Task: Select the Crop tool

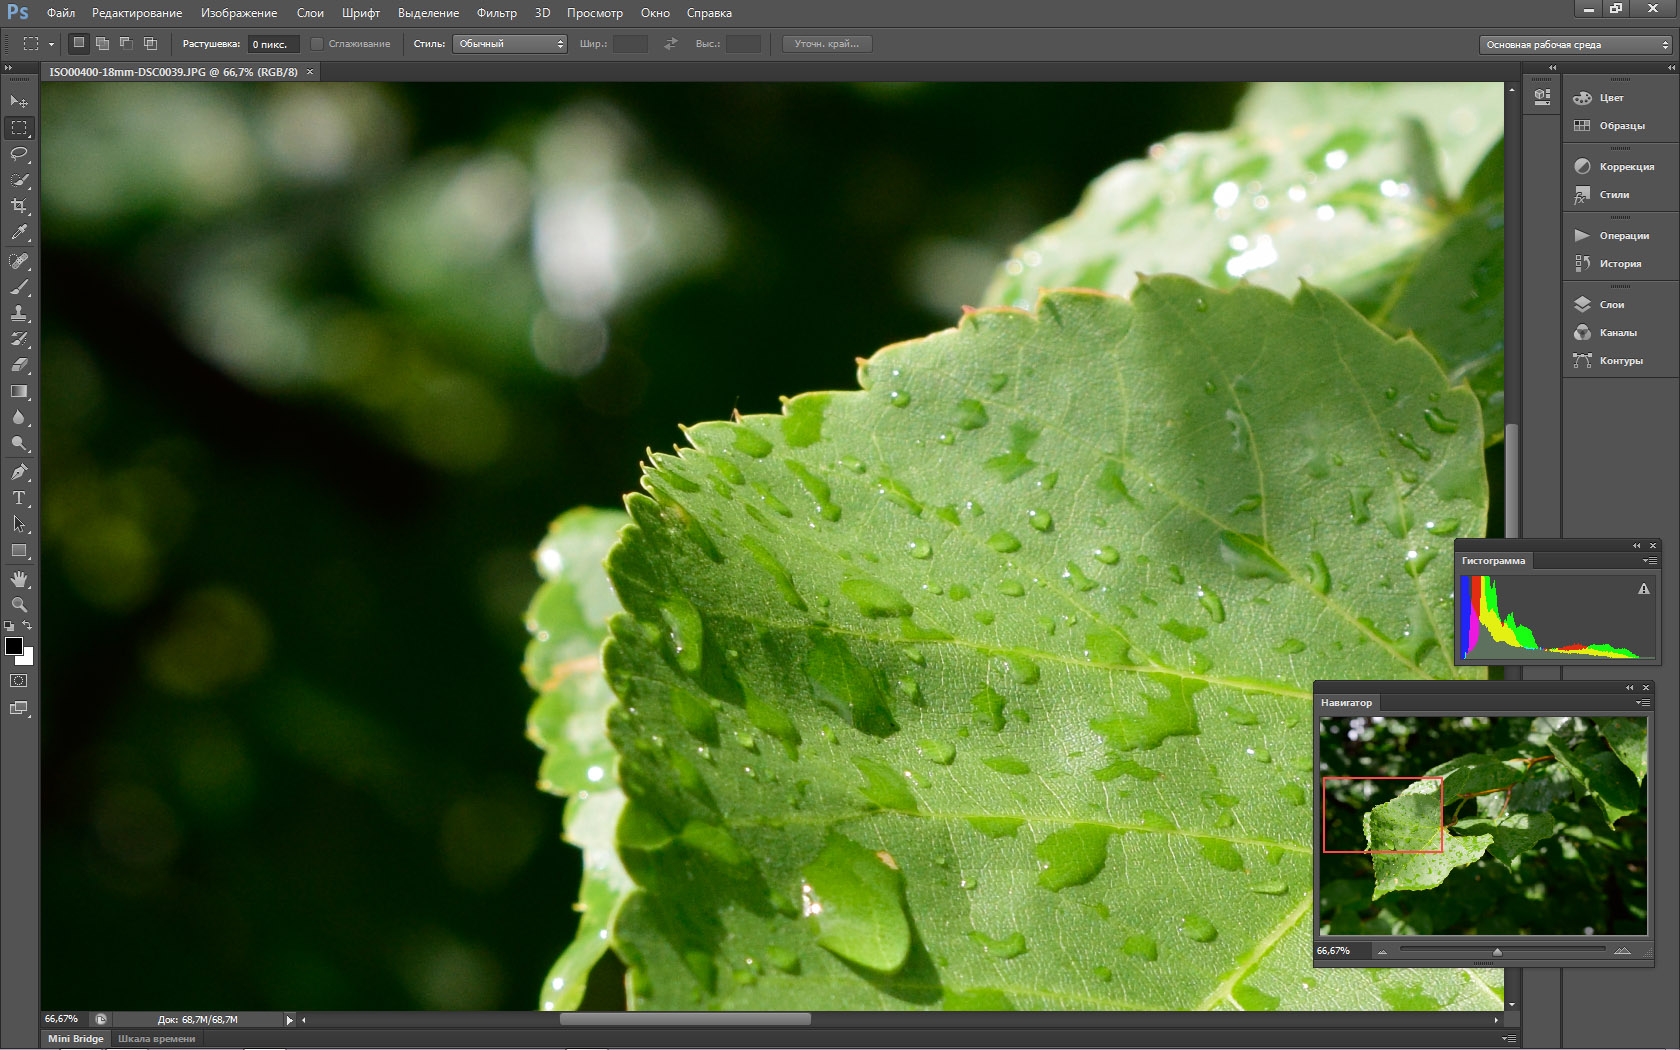Action: point(19,206)
